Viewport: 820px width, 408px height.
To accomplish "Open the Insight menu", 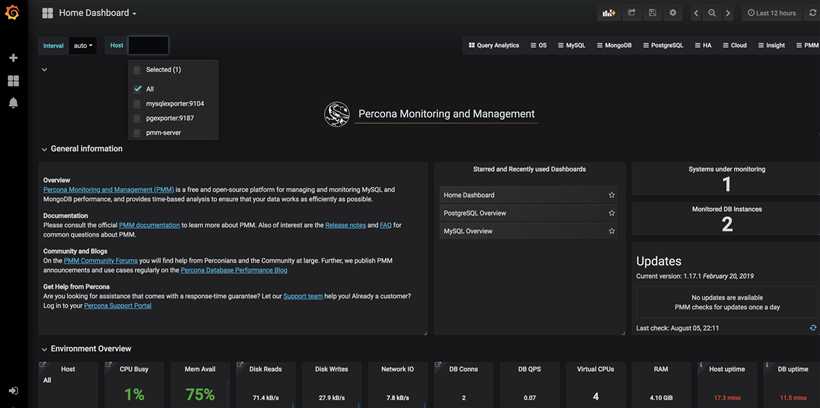I will click(771, 46).
